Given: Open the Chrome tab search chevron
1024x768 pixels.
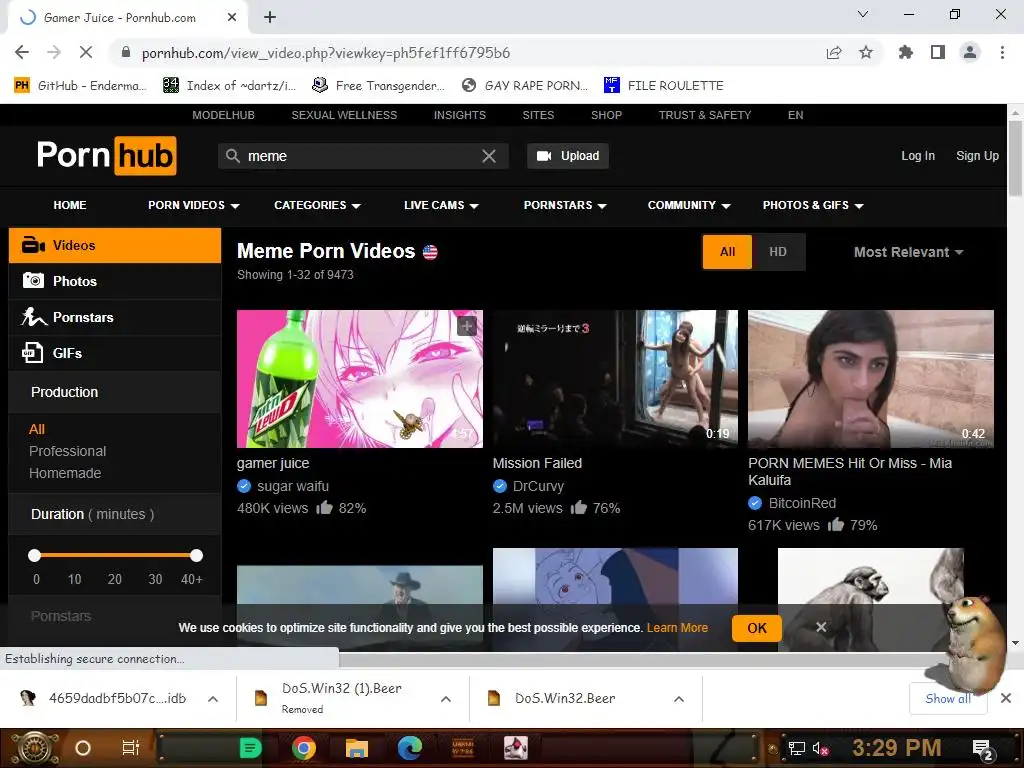Looking at the screenshot, I should click(x=863, y=14).
